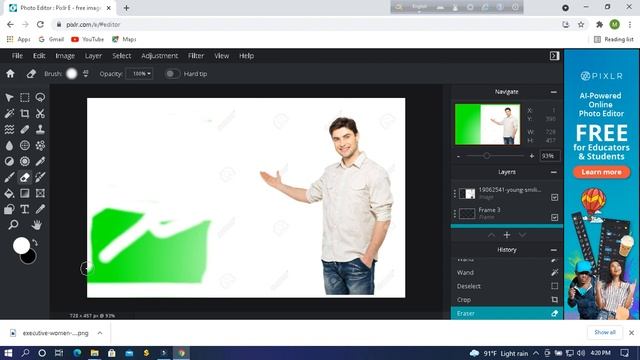Click Show all downloads button
The image size is (640, 360).
coord(605,333)
